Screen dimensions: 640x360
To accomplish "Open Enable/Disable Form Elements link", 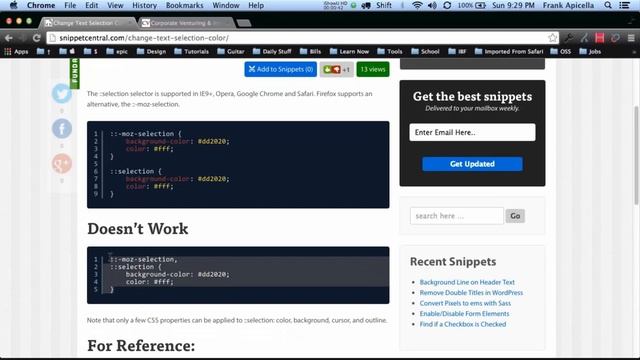I will 464,313.
